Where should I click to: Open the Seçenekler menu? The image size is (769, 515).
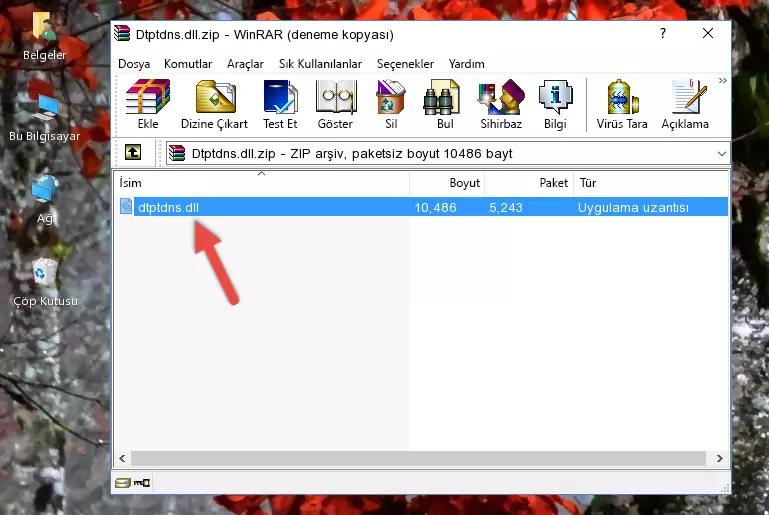point(405,64)
